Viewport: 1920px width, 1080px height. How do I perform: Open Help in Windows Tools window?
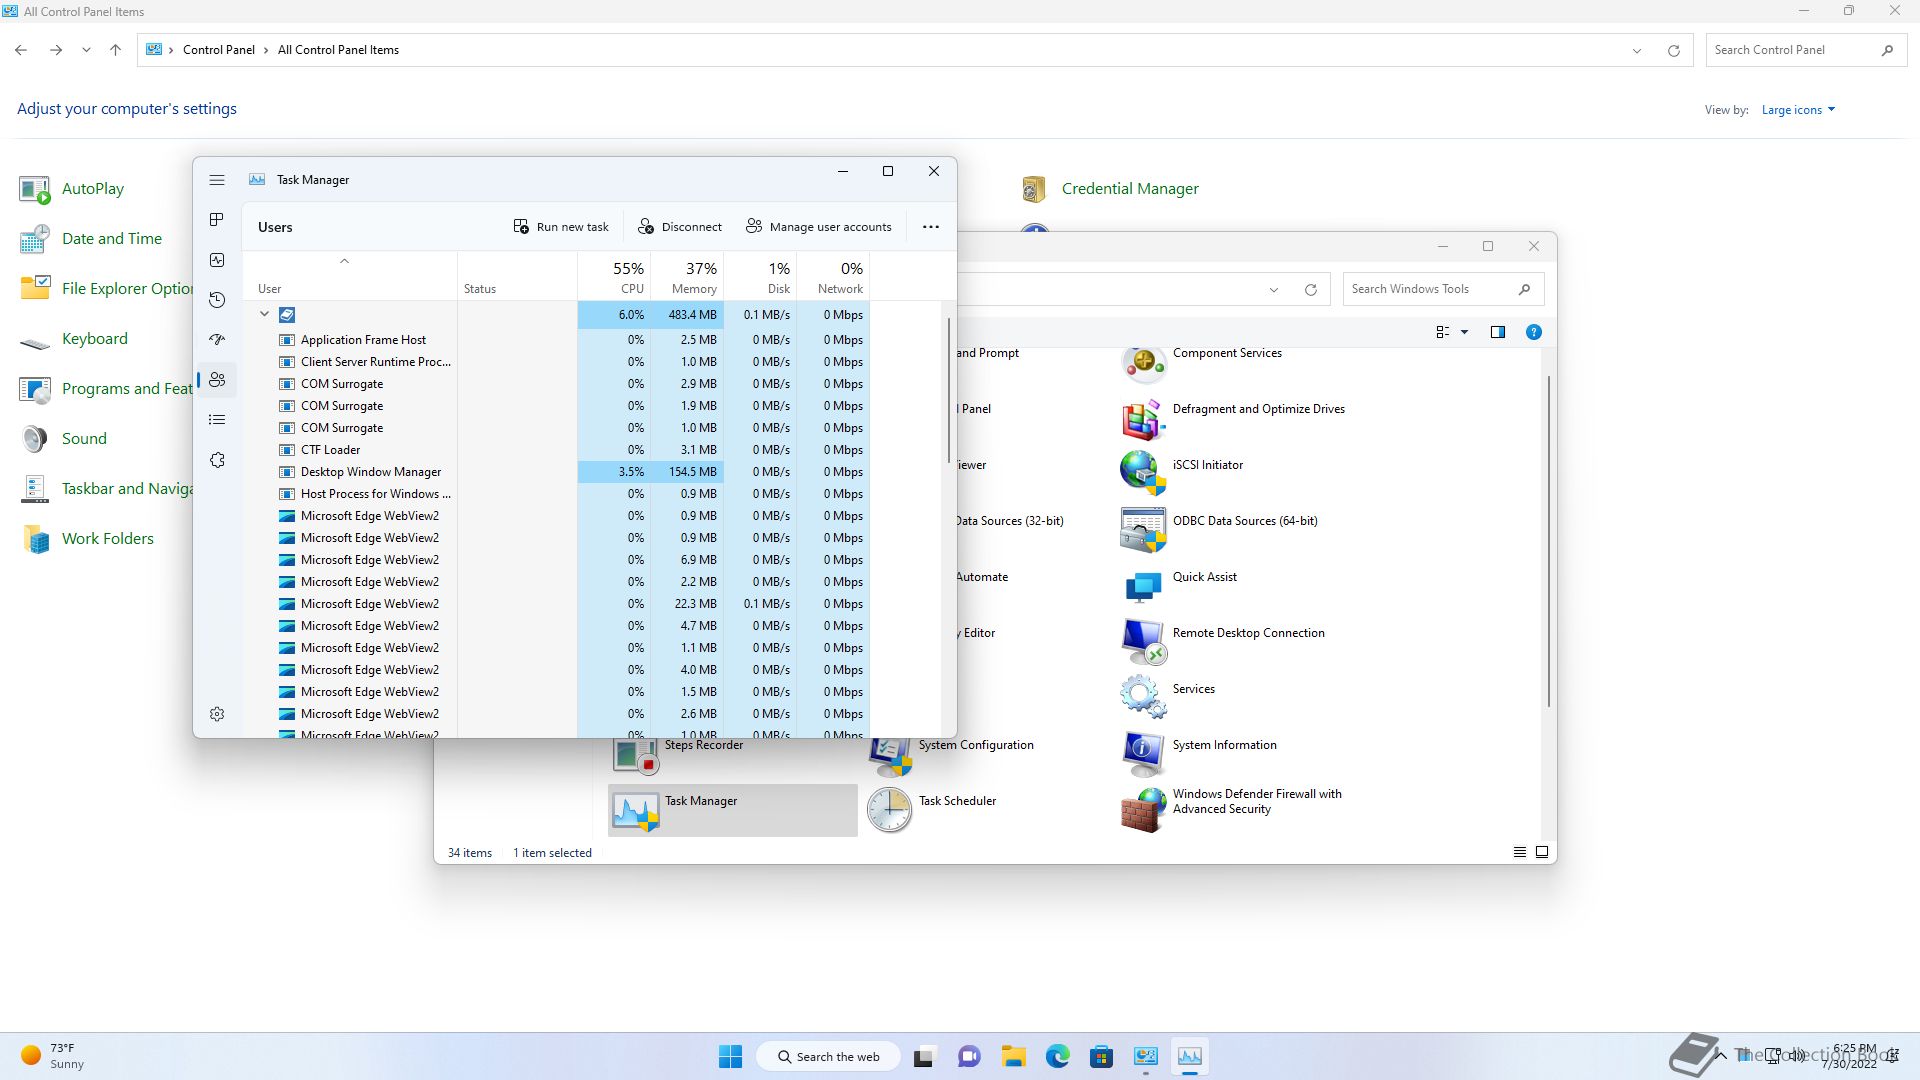click(x=1534, y=332)
